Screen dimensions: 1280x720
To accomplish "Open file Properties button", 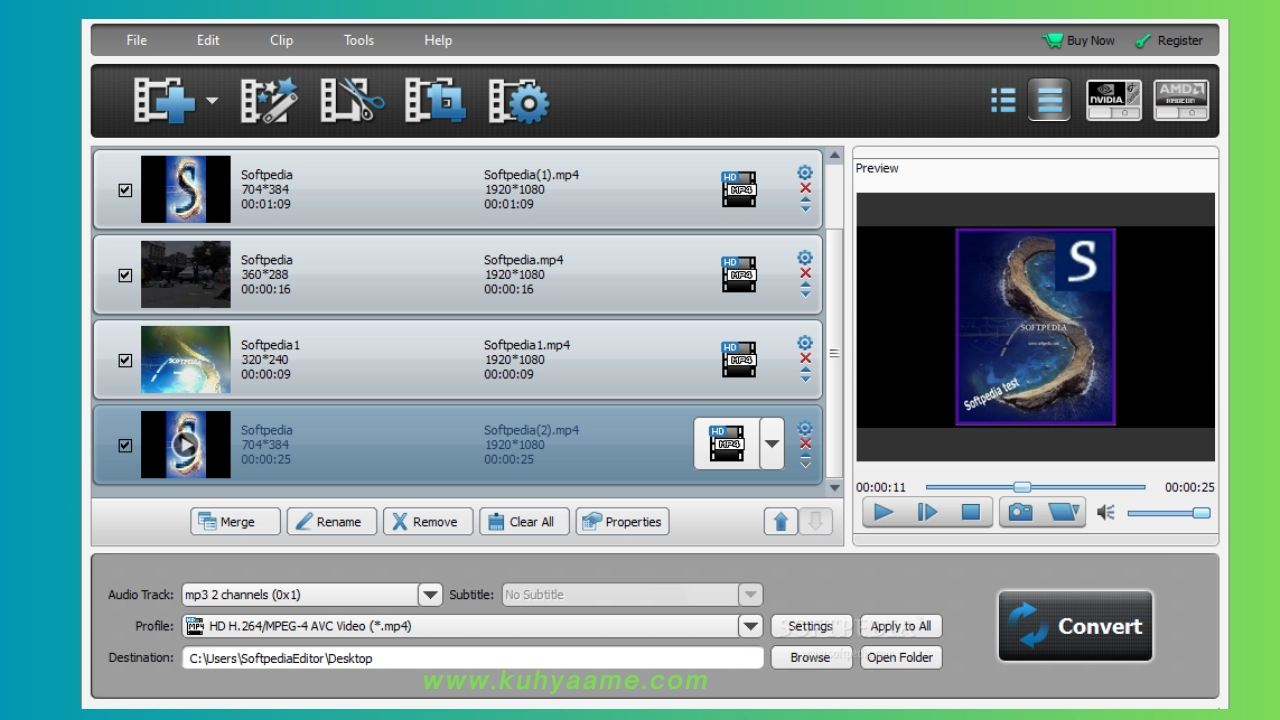I will pyautogui.click(x=622, y=521).
